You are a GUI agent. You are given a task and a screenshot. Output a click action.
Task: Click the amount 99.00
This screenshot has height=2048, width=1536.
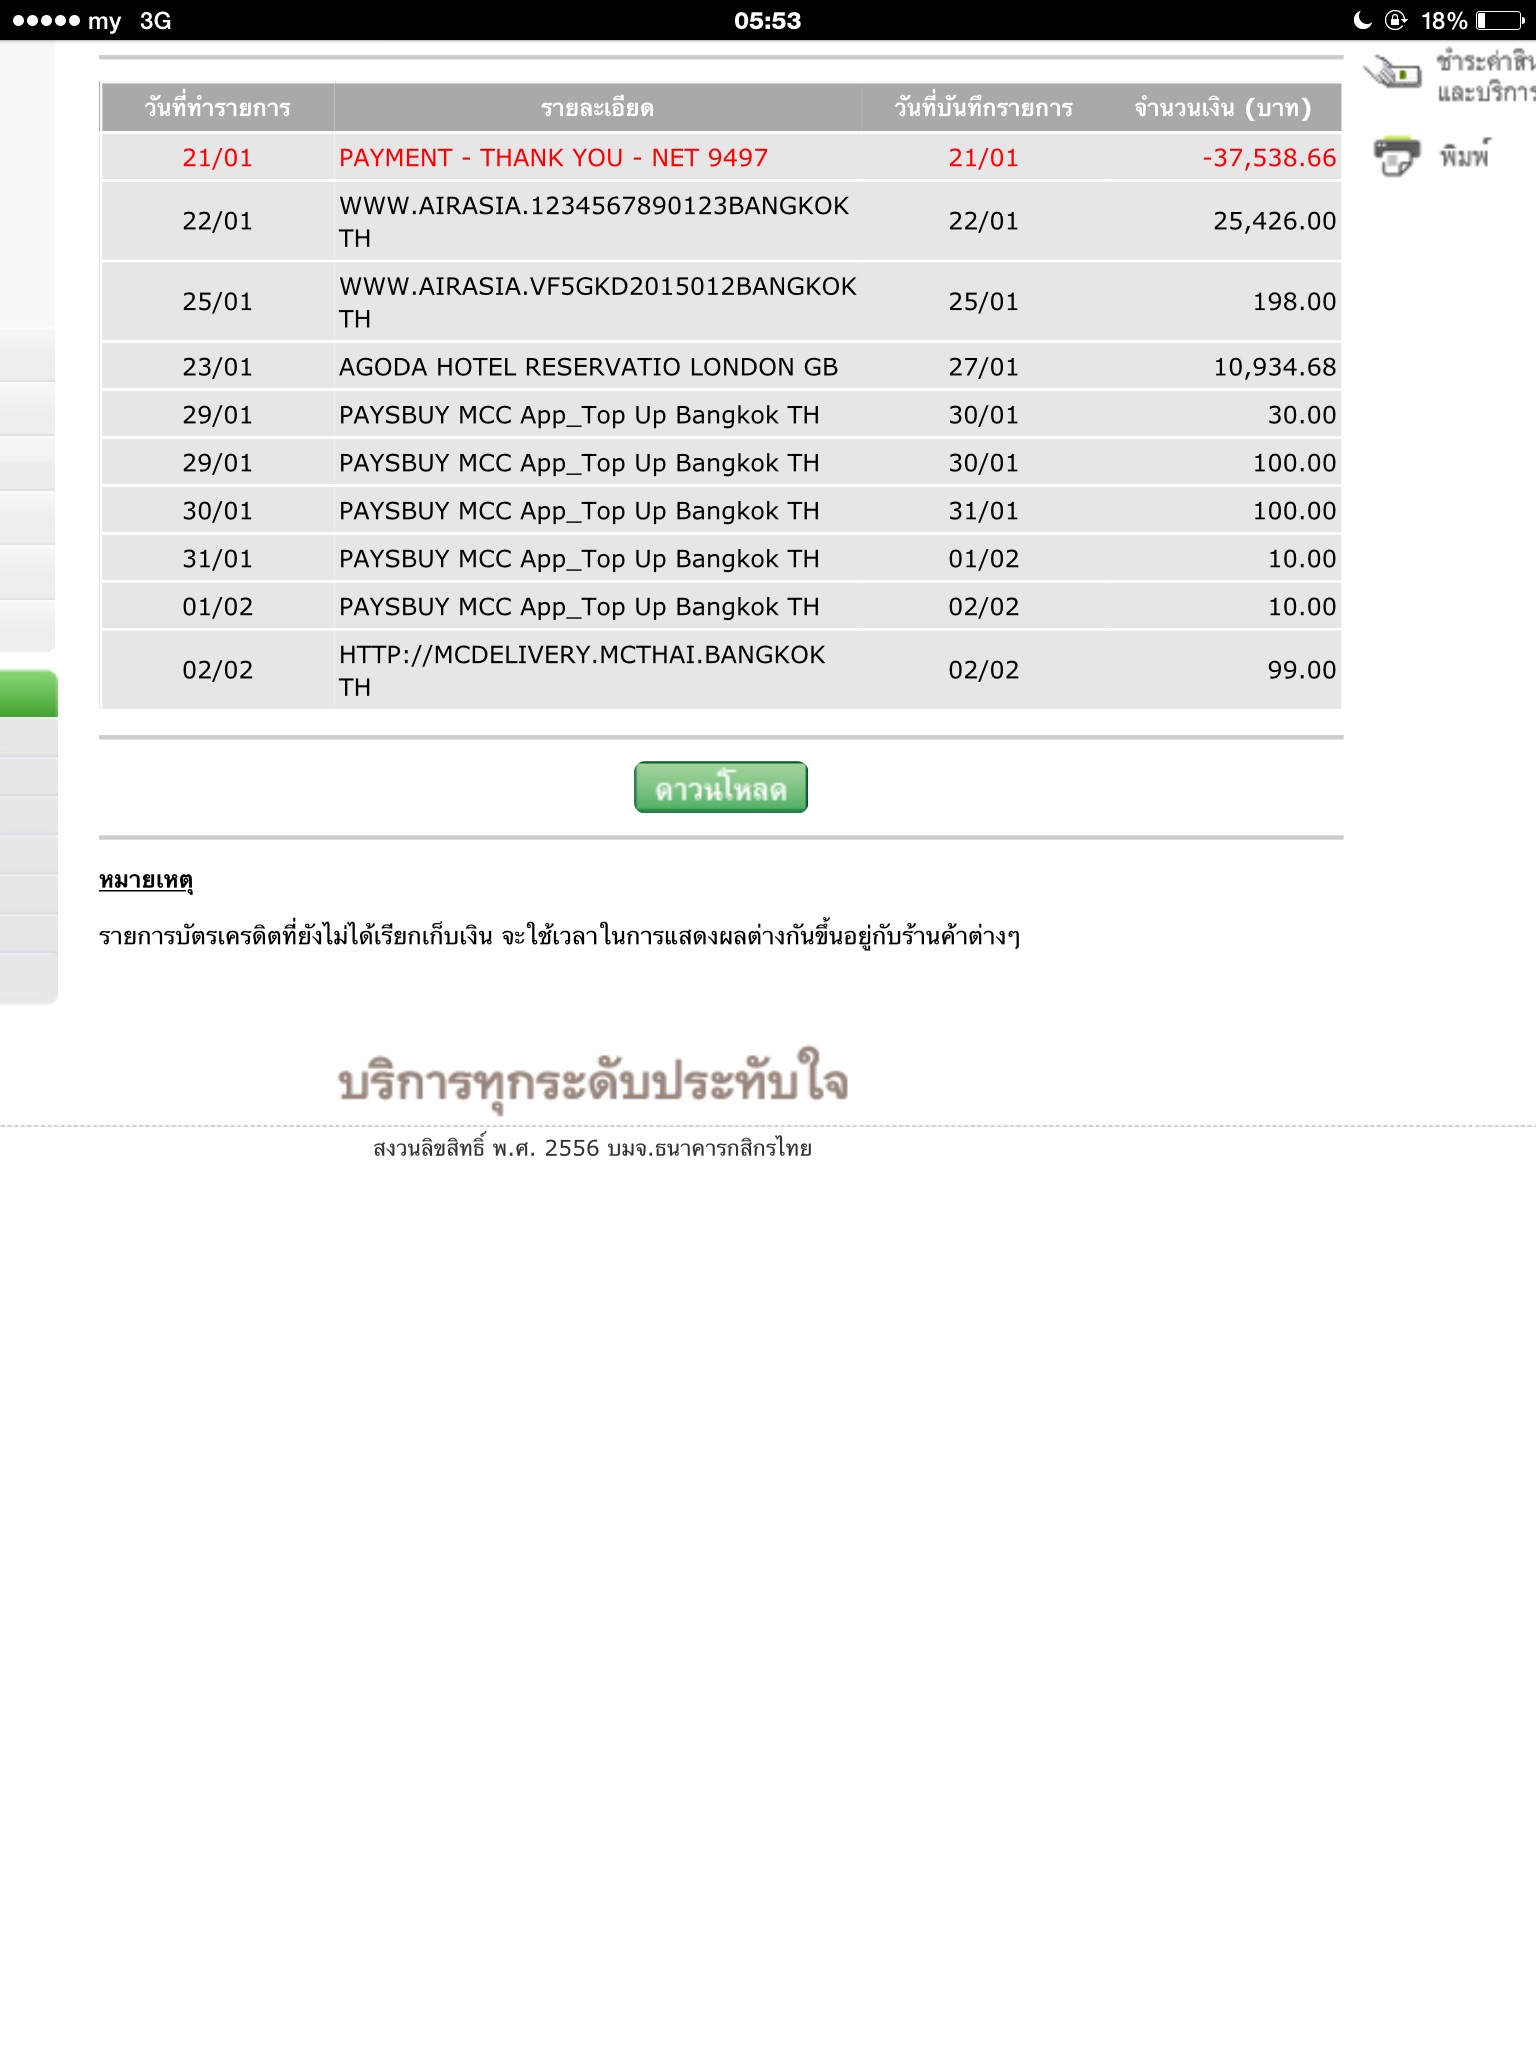tap(1302, 670)
